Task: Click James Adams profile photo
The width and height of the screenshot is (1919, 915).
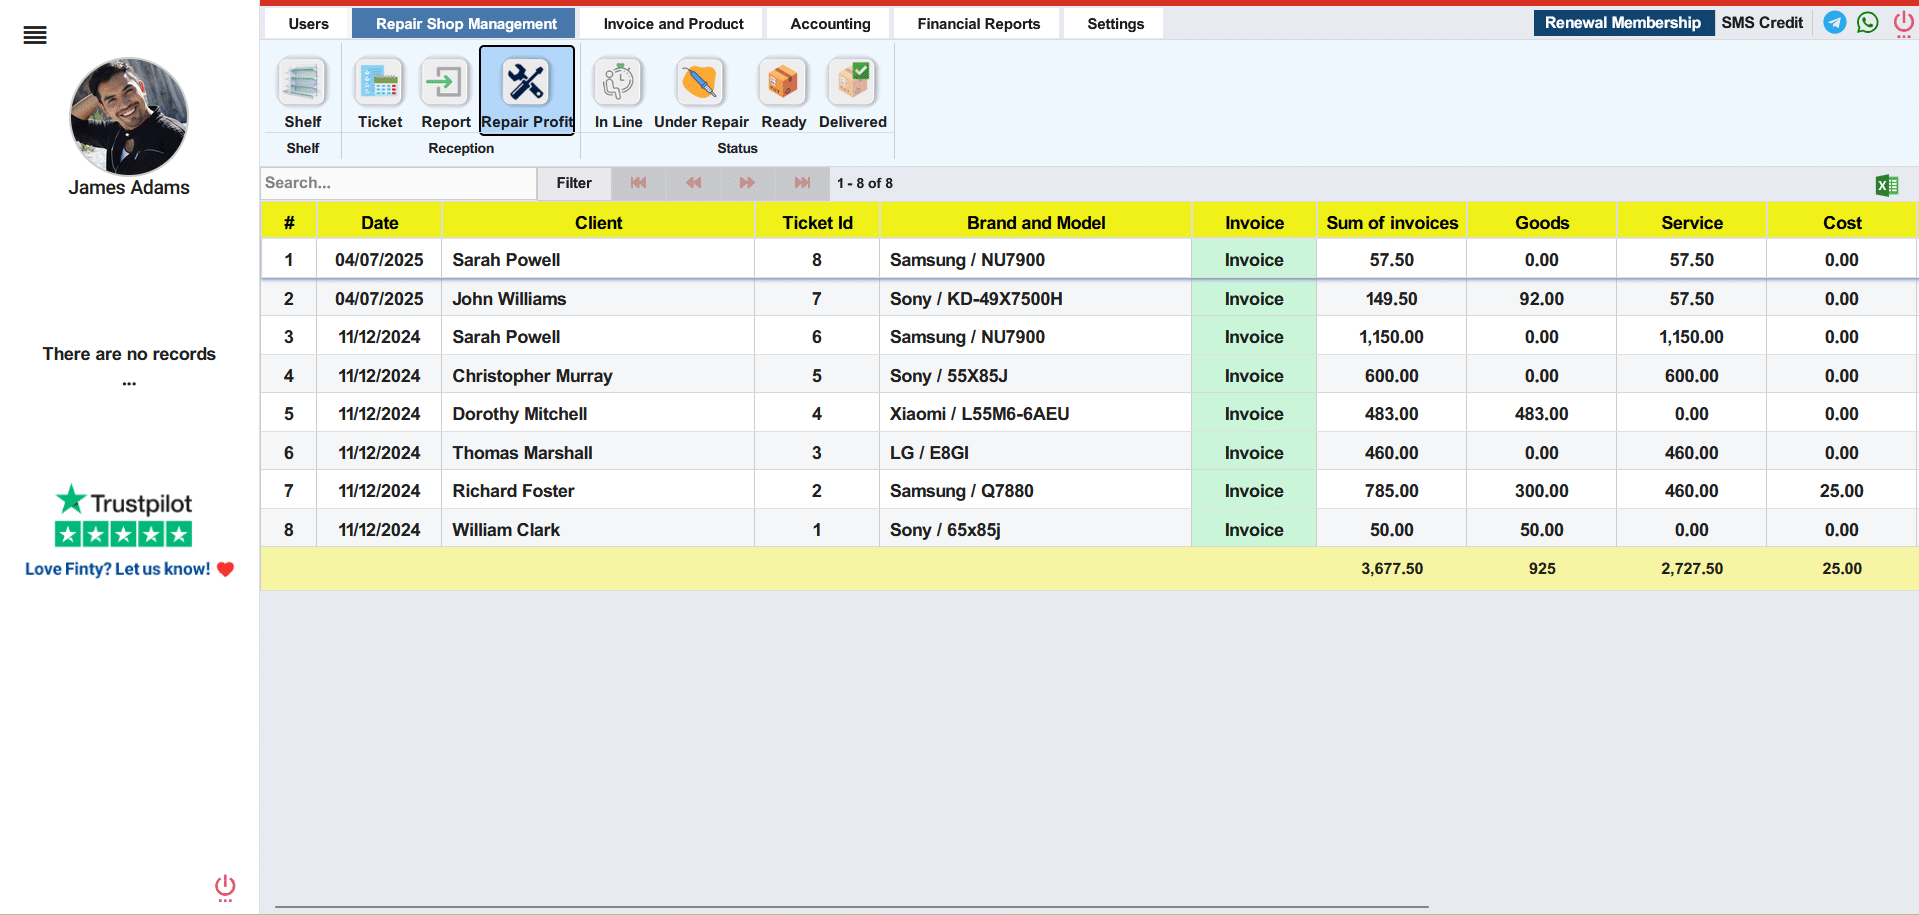Action: coord(129,116)
